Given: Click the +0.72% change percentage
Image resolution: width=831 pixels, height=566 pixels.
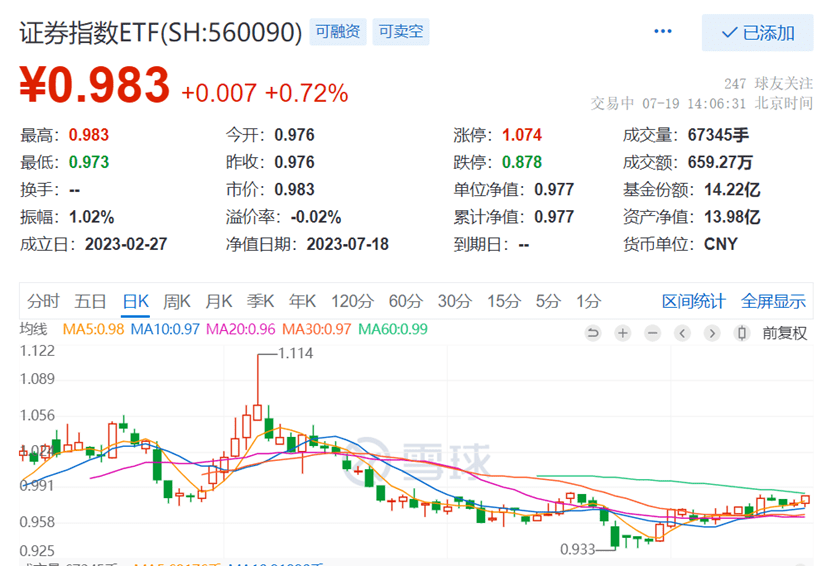Looking at the screenshot, I should pyautogui.click(x=306, y=93).
